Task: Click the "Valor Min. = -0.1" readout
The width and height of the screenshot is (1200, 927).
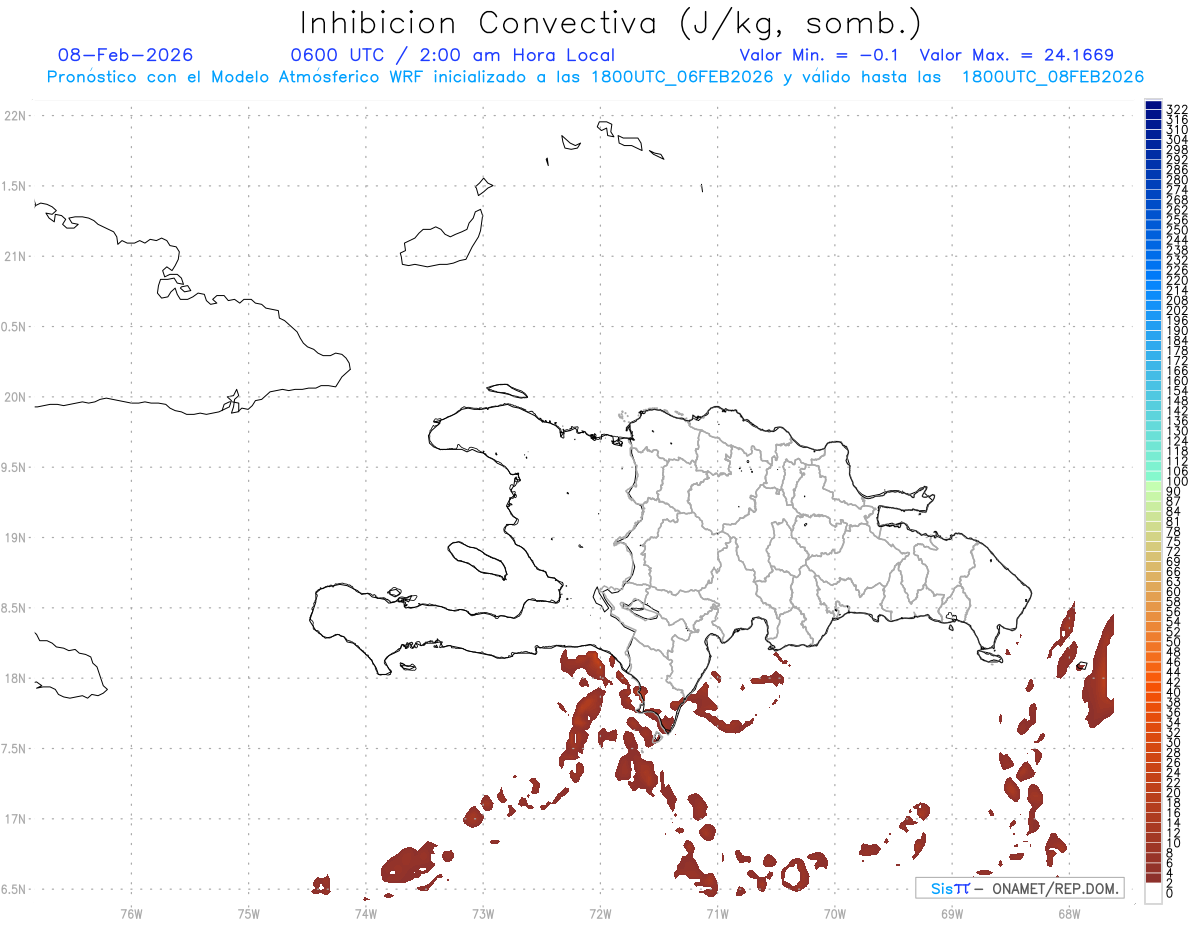Action: (820, 55)
